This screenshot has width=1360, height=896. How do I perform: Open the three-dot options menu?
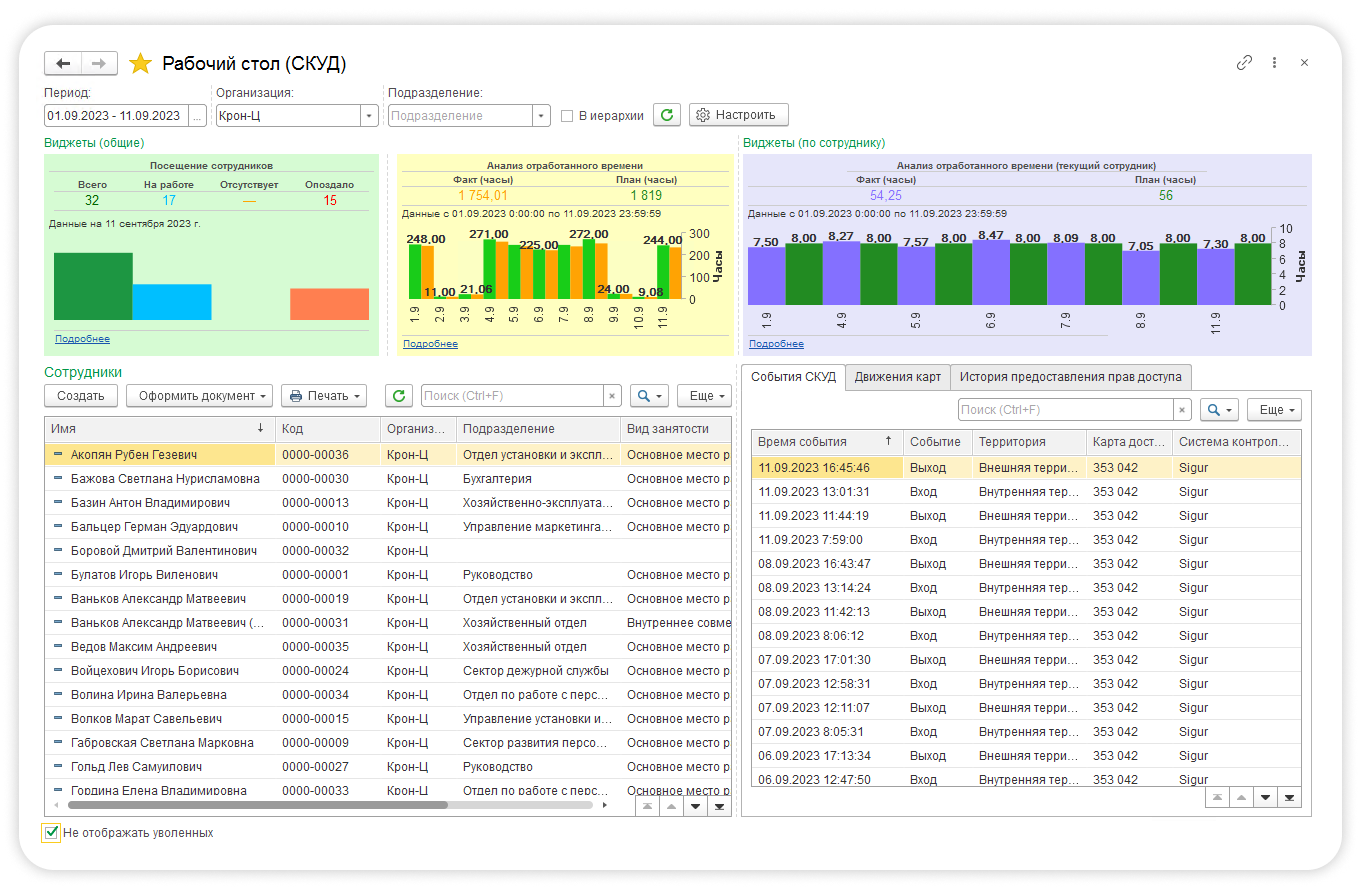(x=1274, y=62)
